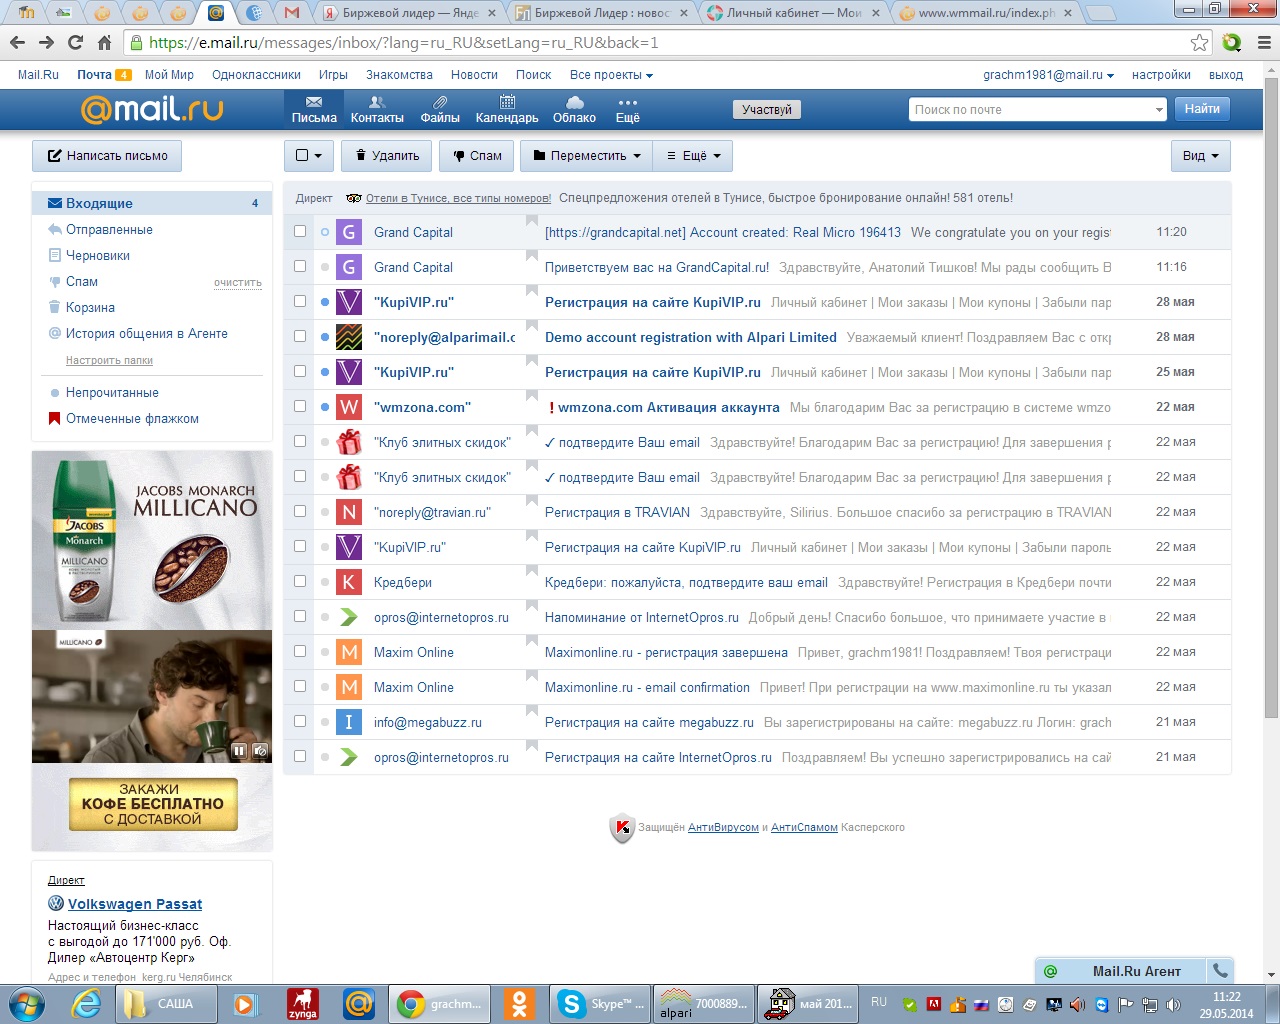Check the info@megabuzz.ru message checkbox
The image size is (1280, 1024).
pyautogui.click(x=300, y=722)
